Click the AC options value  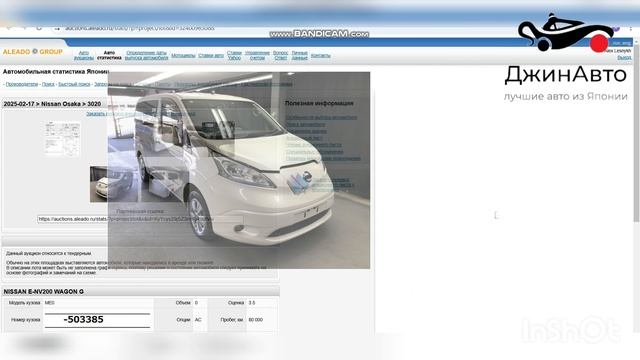[x=198, y=320]
